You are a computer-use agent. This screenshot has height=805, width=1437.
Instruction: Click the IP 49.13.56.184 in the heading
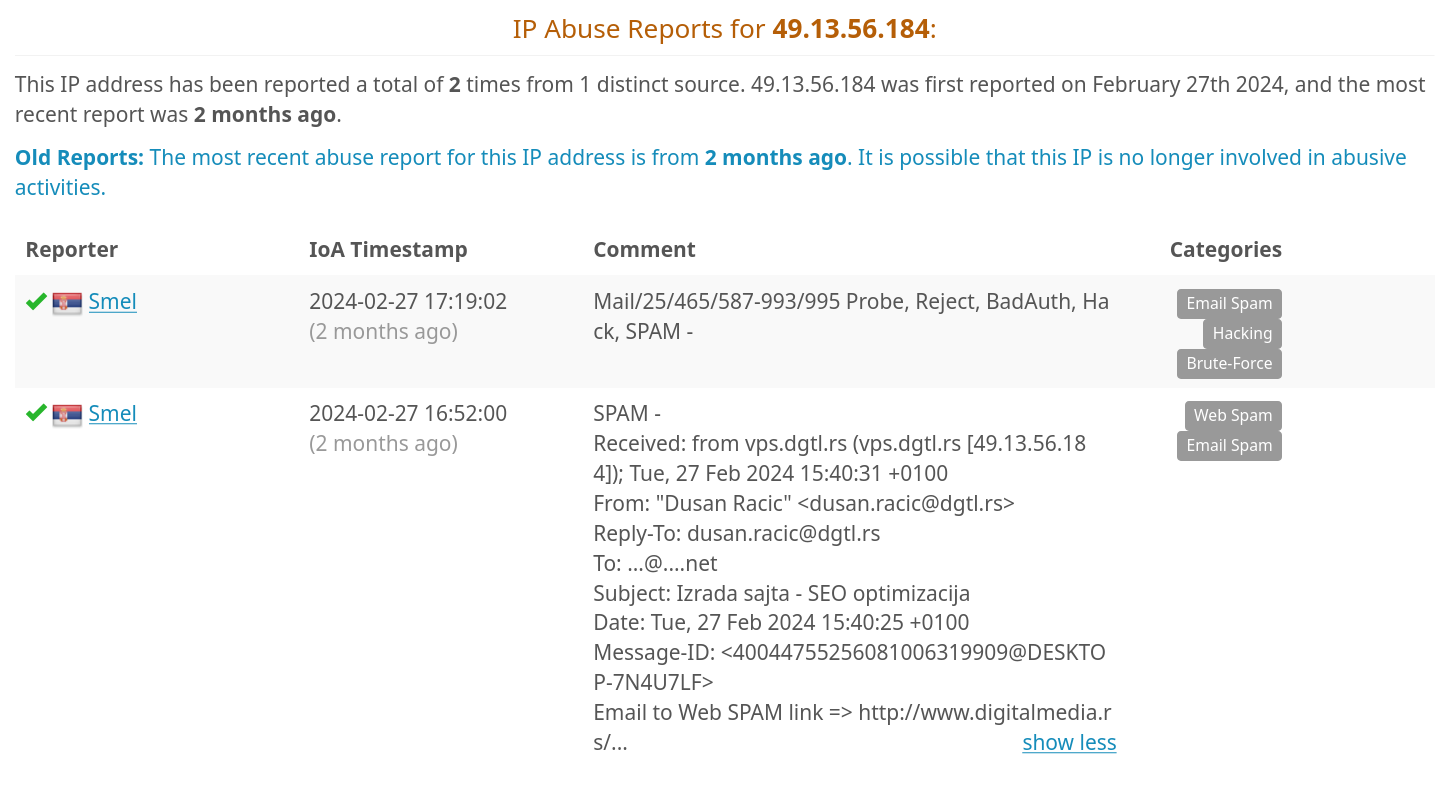851,29
